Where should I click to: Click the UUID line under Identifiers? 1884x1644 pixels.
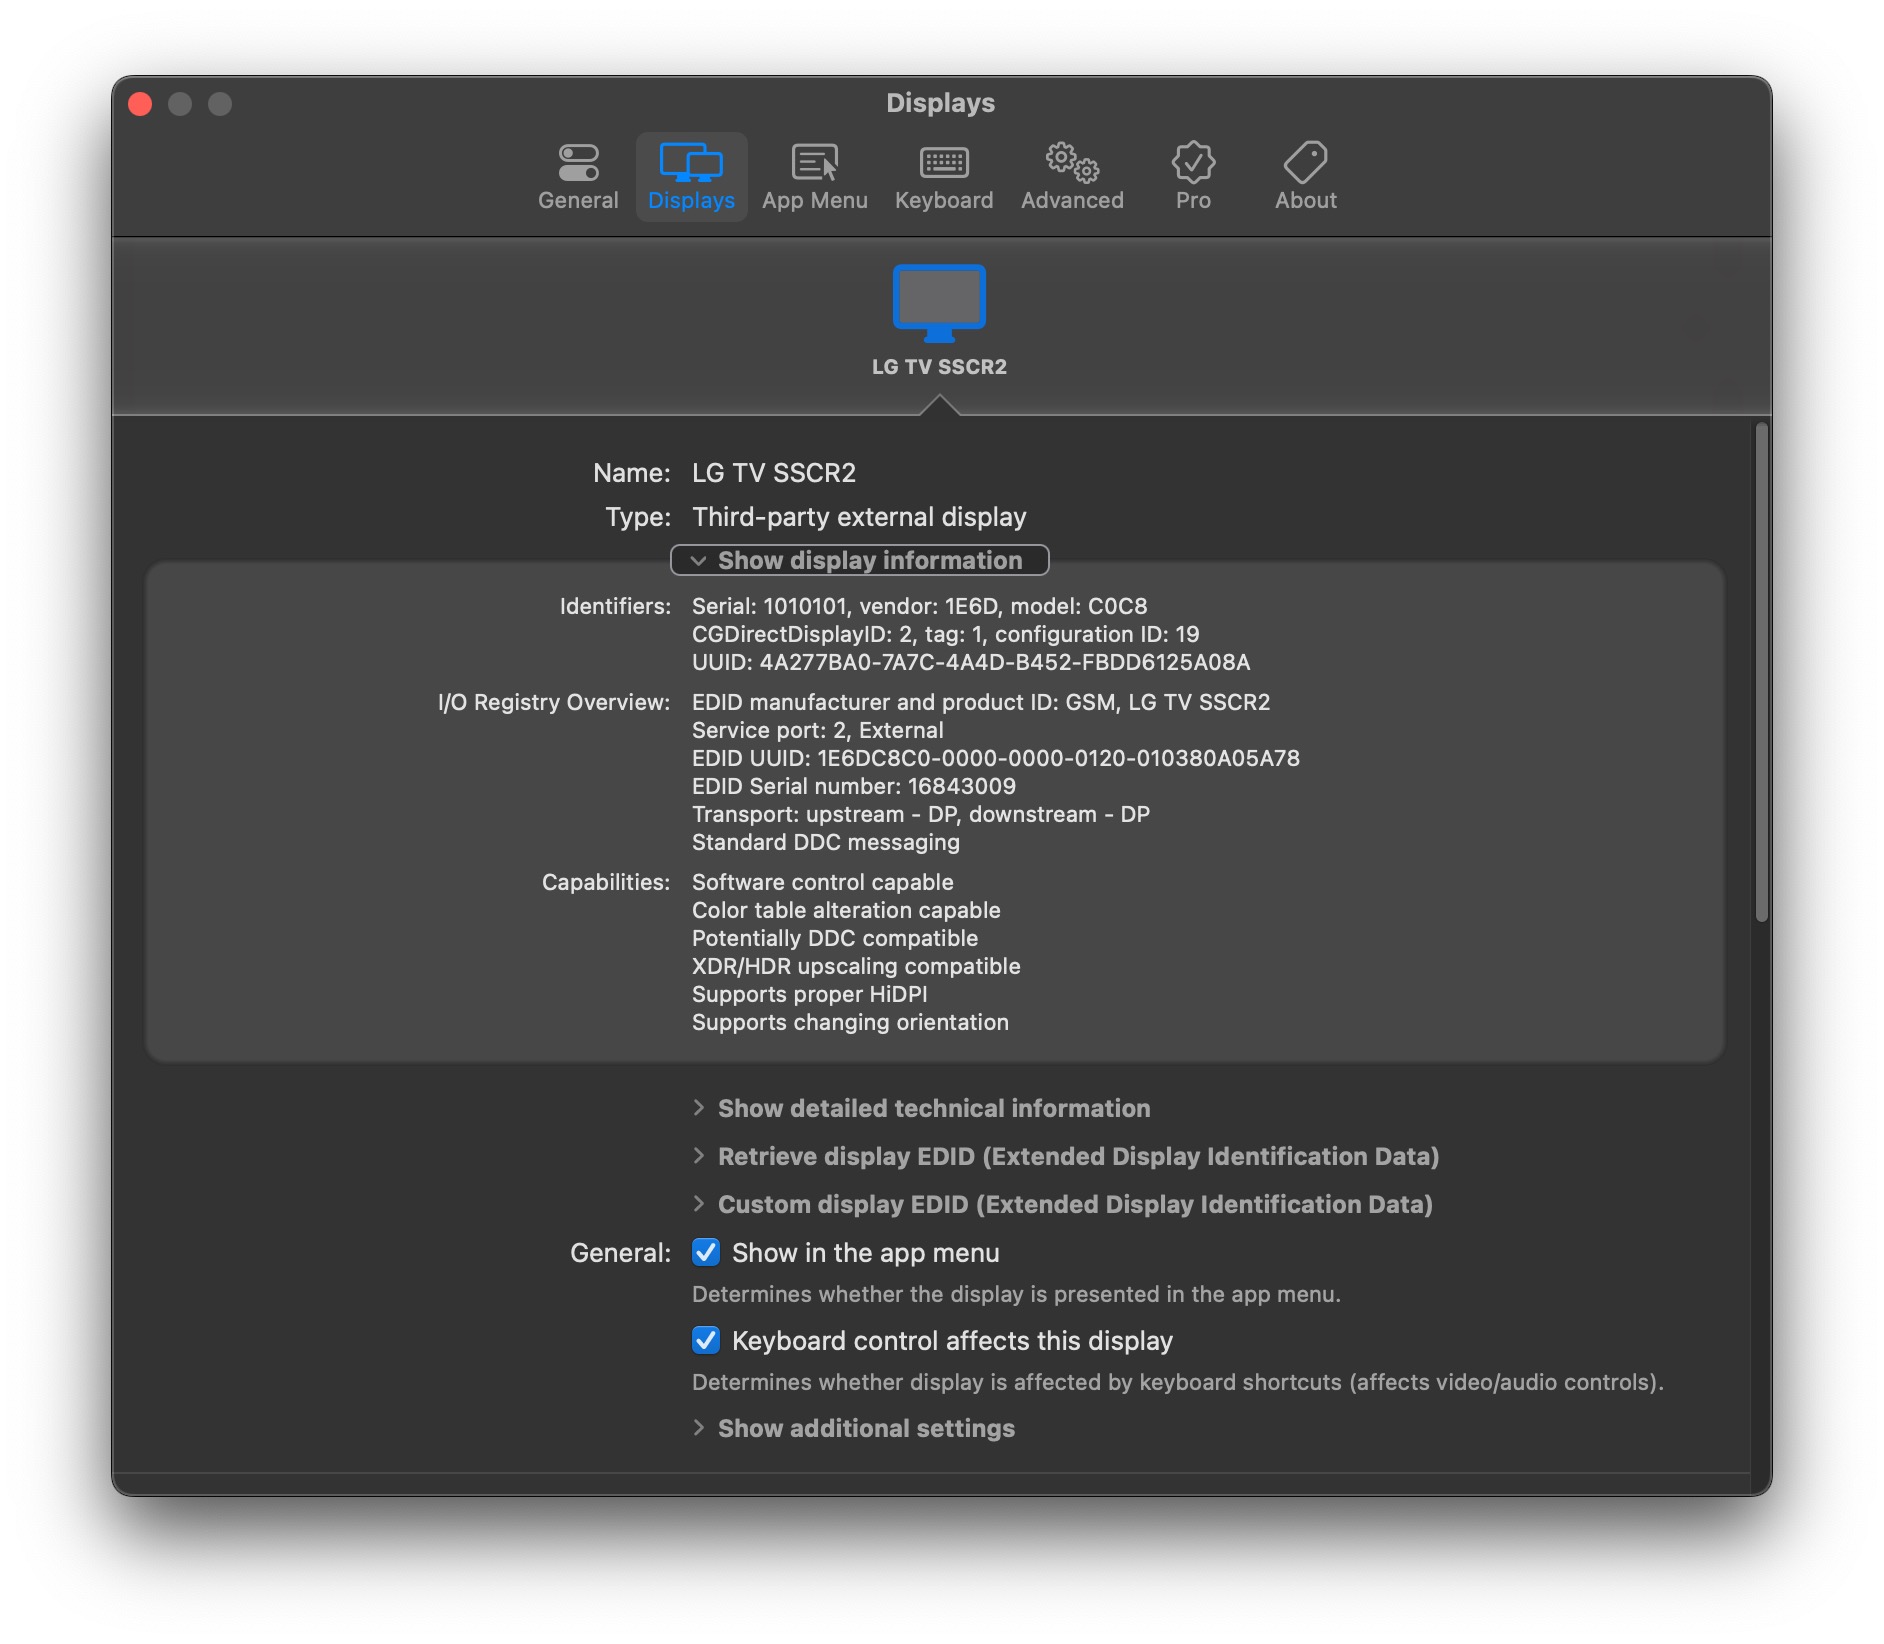(971, 662)
